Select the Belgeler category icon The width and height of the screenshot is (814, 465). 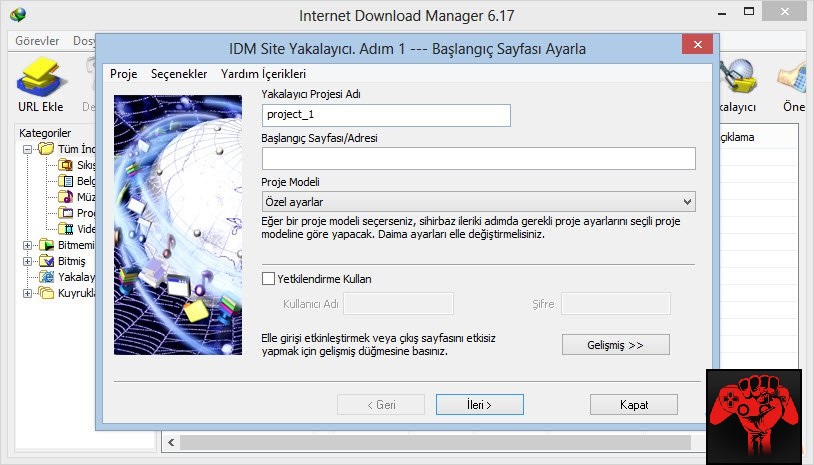point(65,181)
